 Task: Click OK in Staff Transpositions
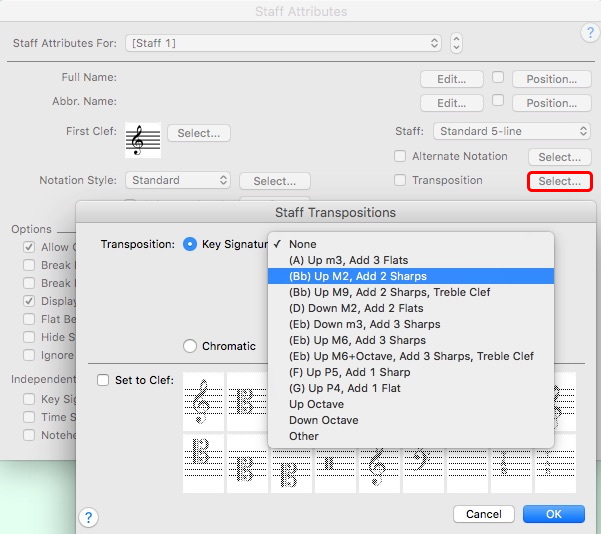(x=553, y=514)
